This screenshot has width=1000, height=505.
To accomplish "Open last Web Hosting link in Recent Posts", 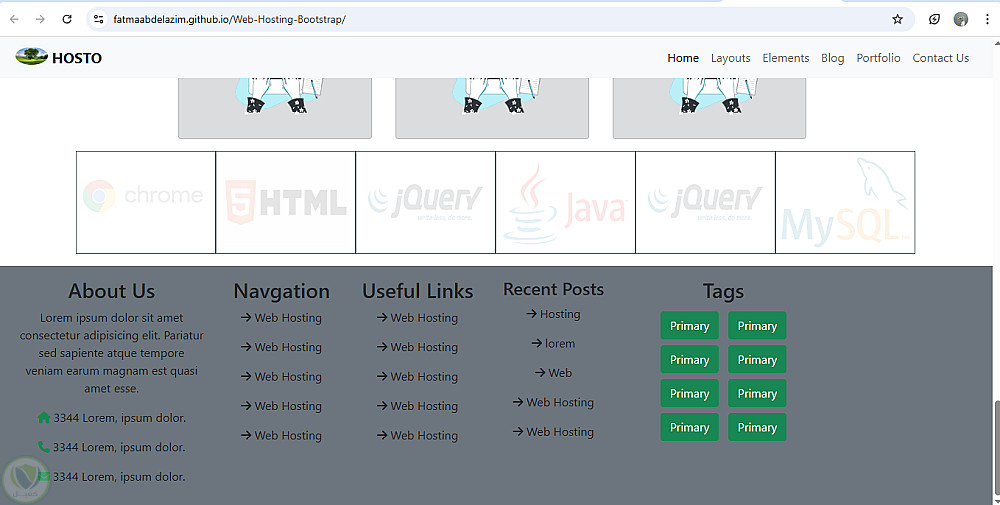I will click(553, 432).
